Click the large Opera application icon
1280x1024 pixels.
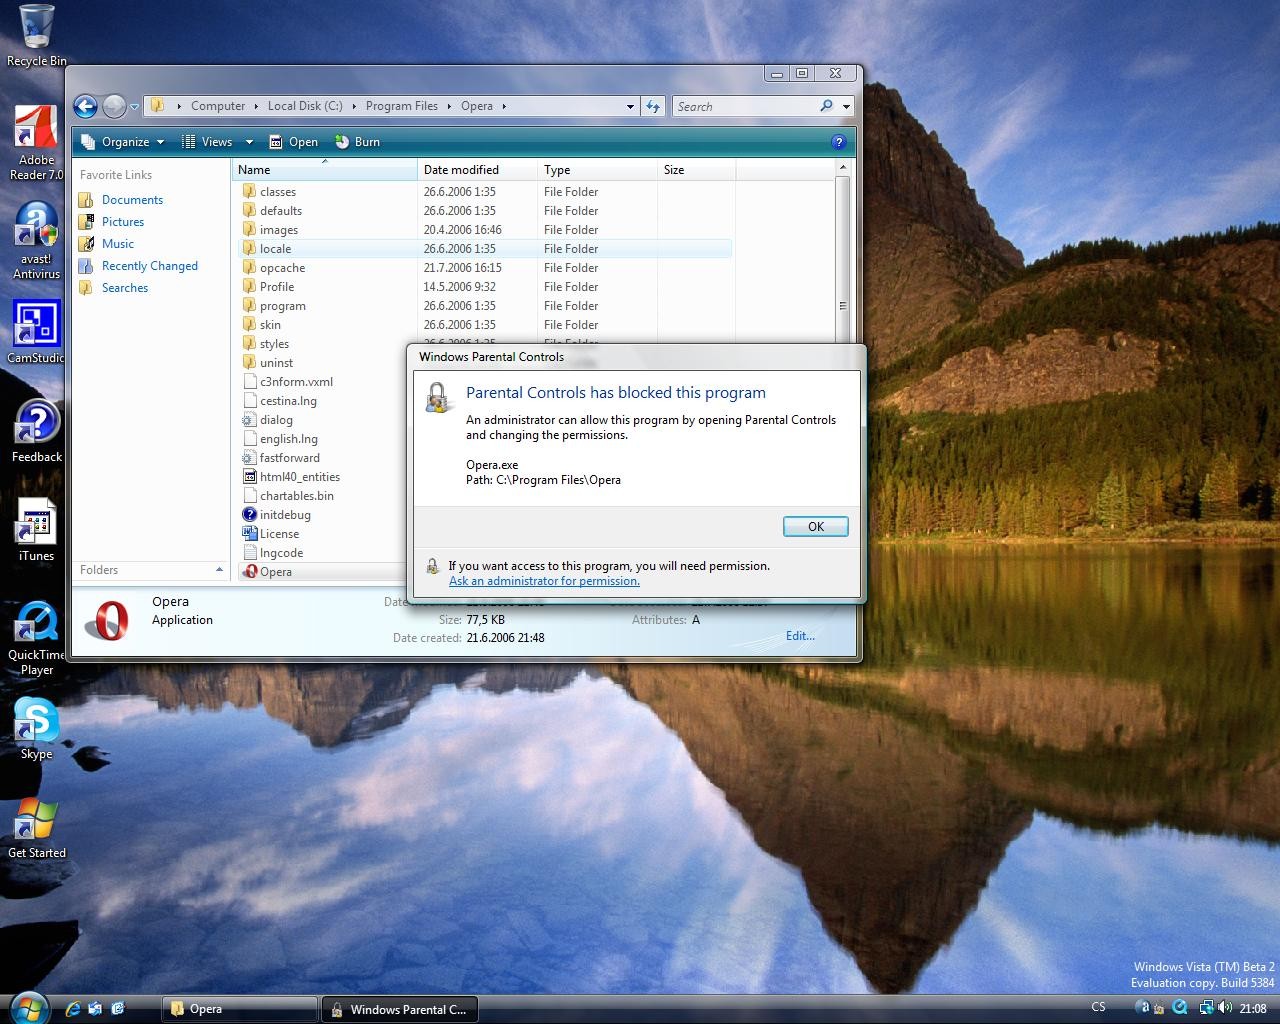click(x=107, y=621)
